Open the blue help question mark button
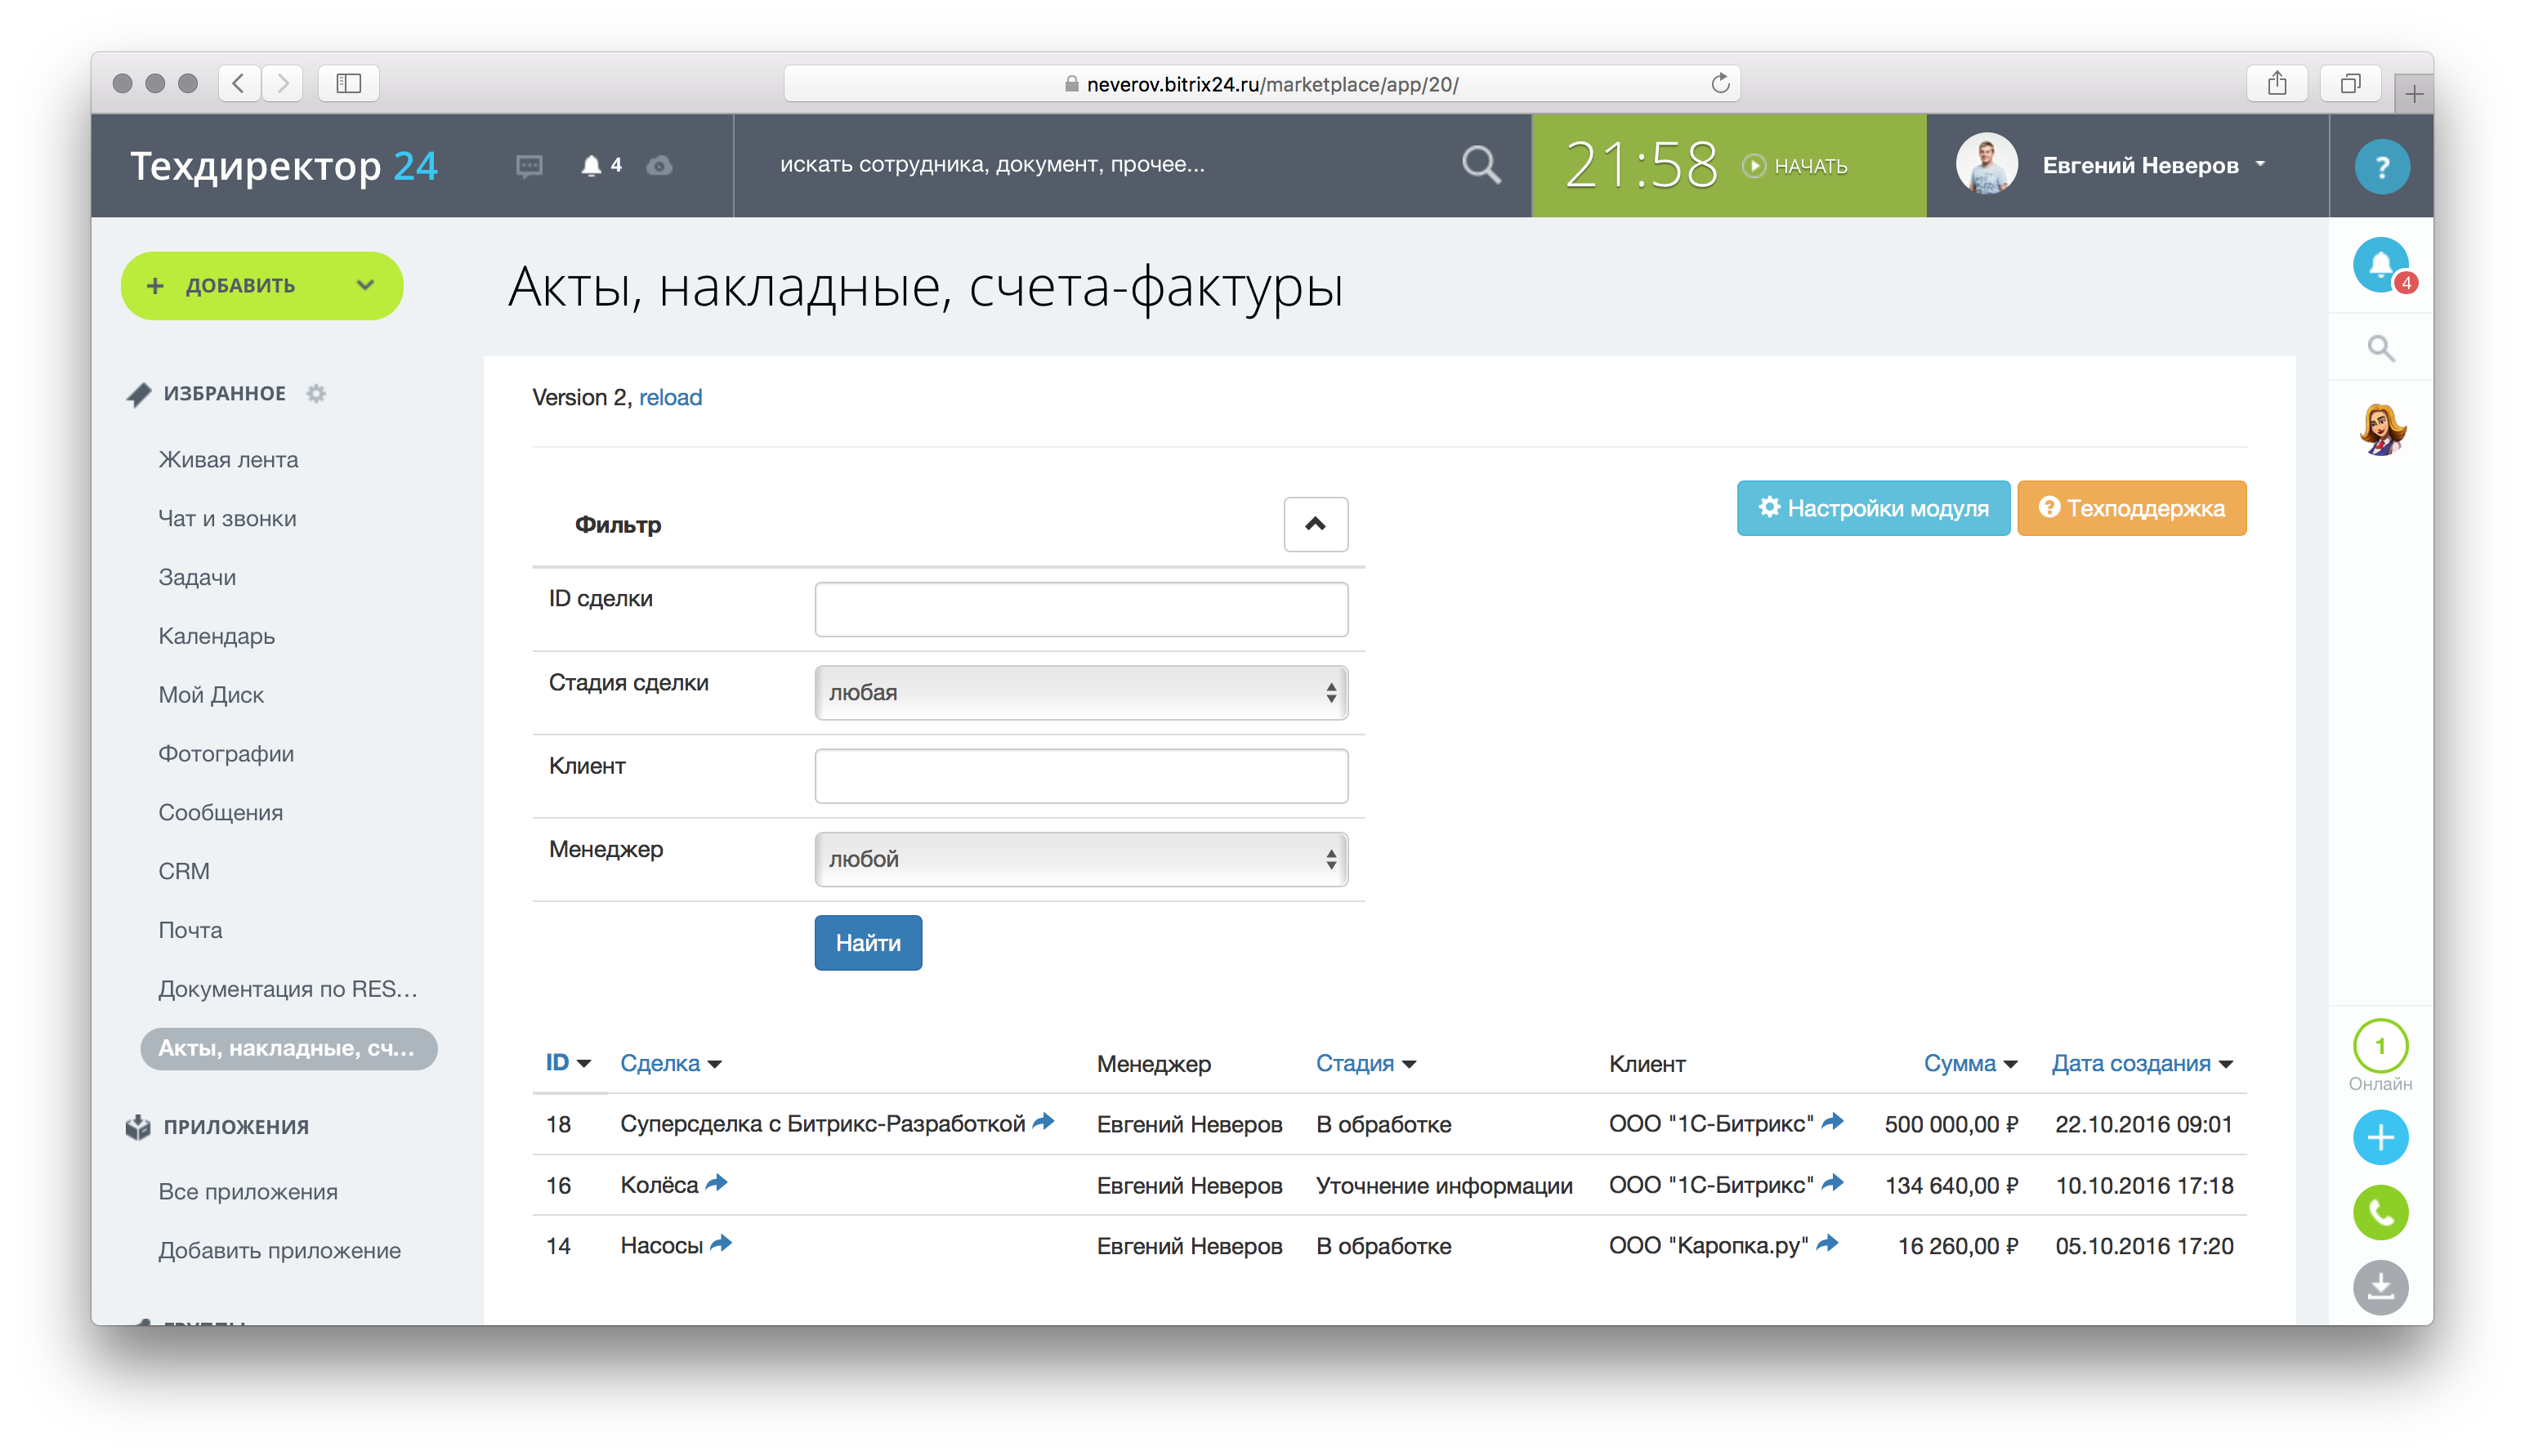2525x1456 pixels. pyautogui.click(x=2381, y=167)
